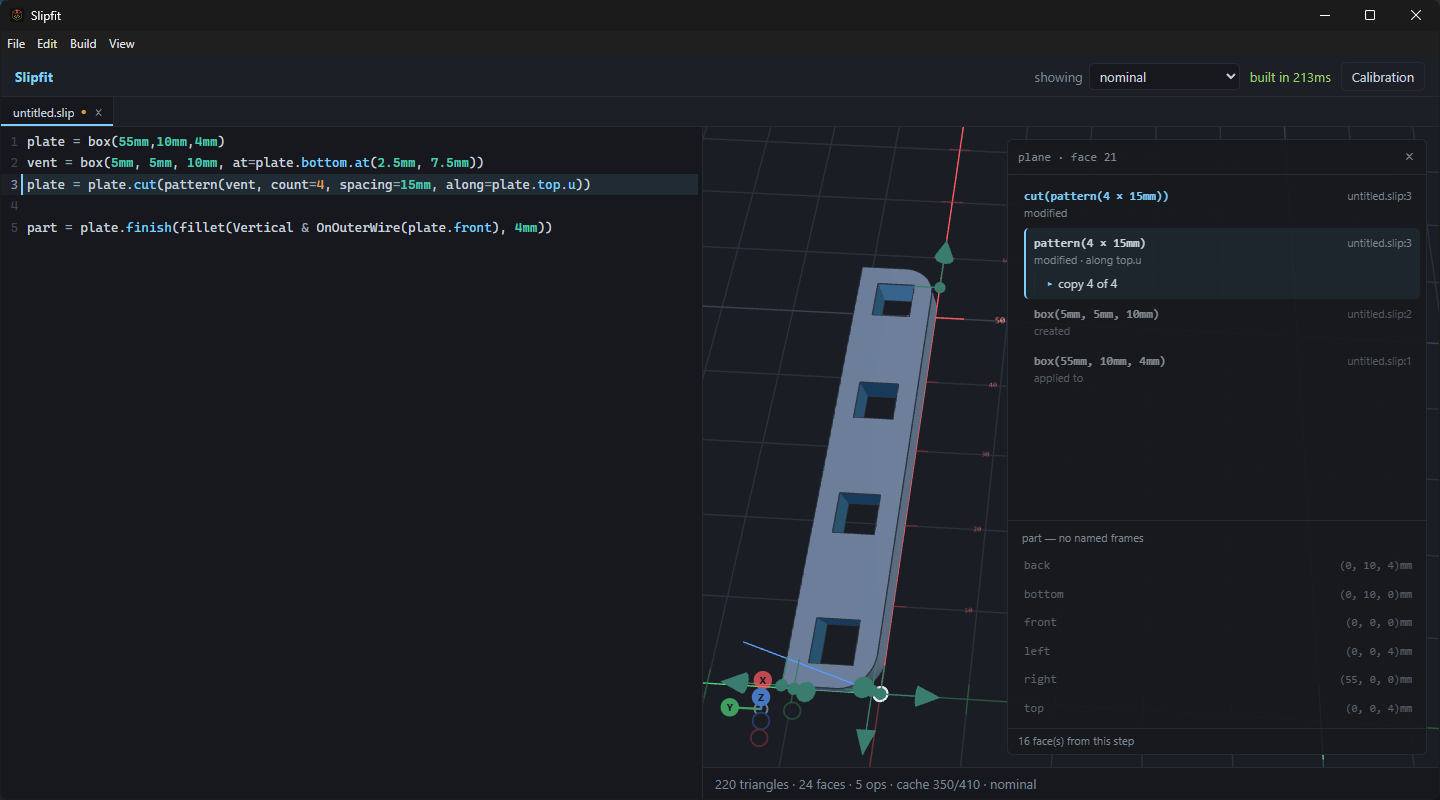The width and height of the screenshot is (1440, 800).
Task: Open the File menu
Action: [16, 44]
